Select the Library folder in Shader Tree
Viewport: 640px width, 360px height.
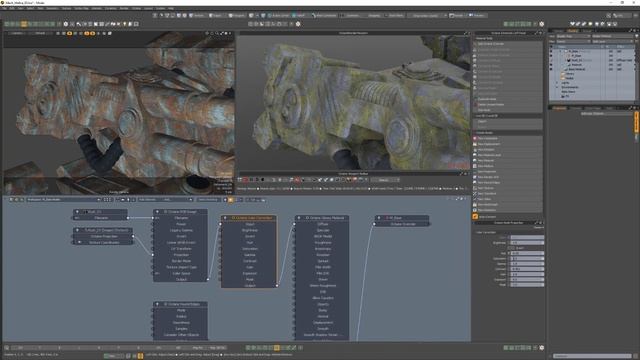[x=569, y=74]
